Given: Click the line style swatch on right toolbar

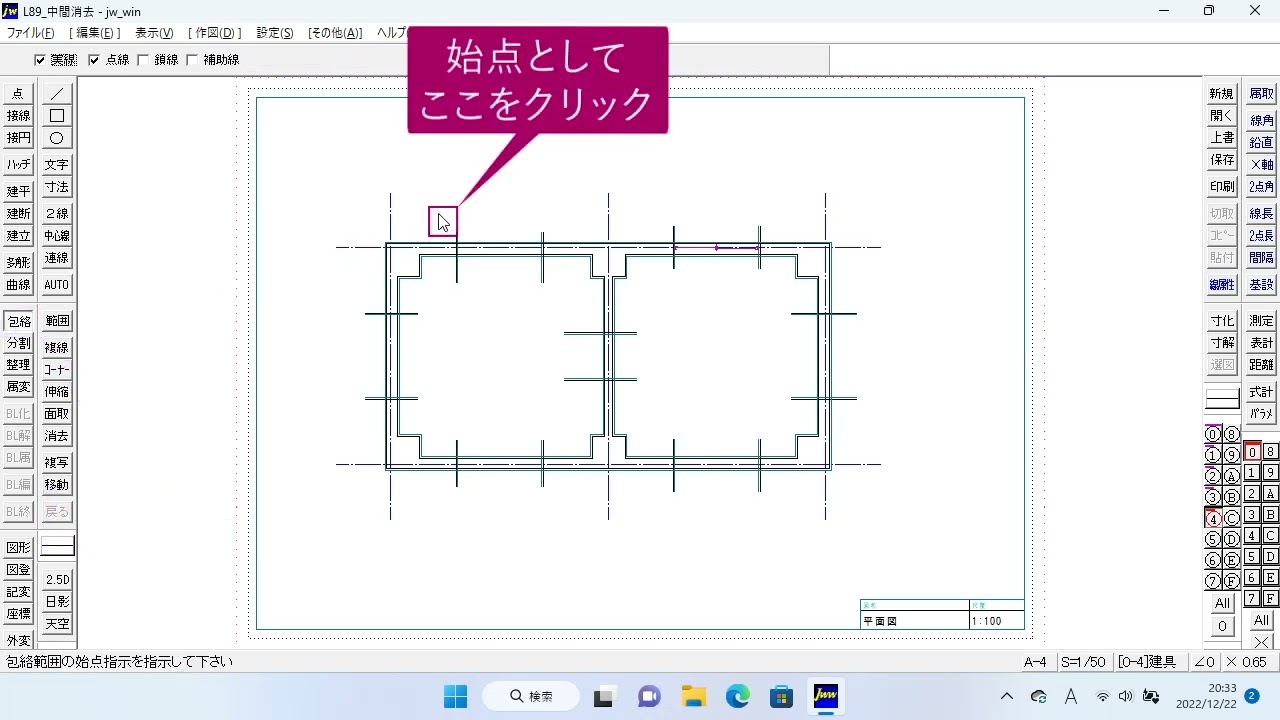Looking at the screenshot, I should coord(1222,400).
